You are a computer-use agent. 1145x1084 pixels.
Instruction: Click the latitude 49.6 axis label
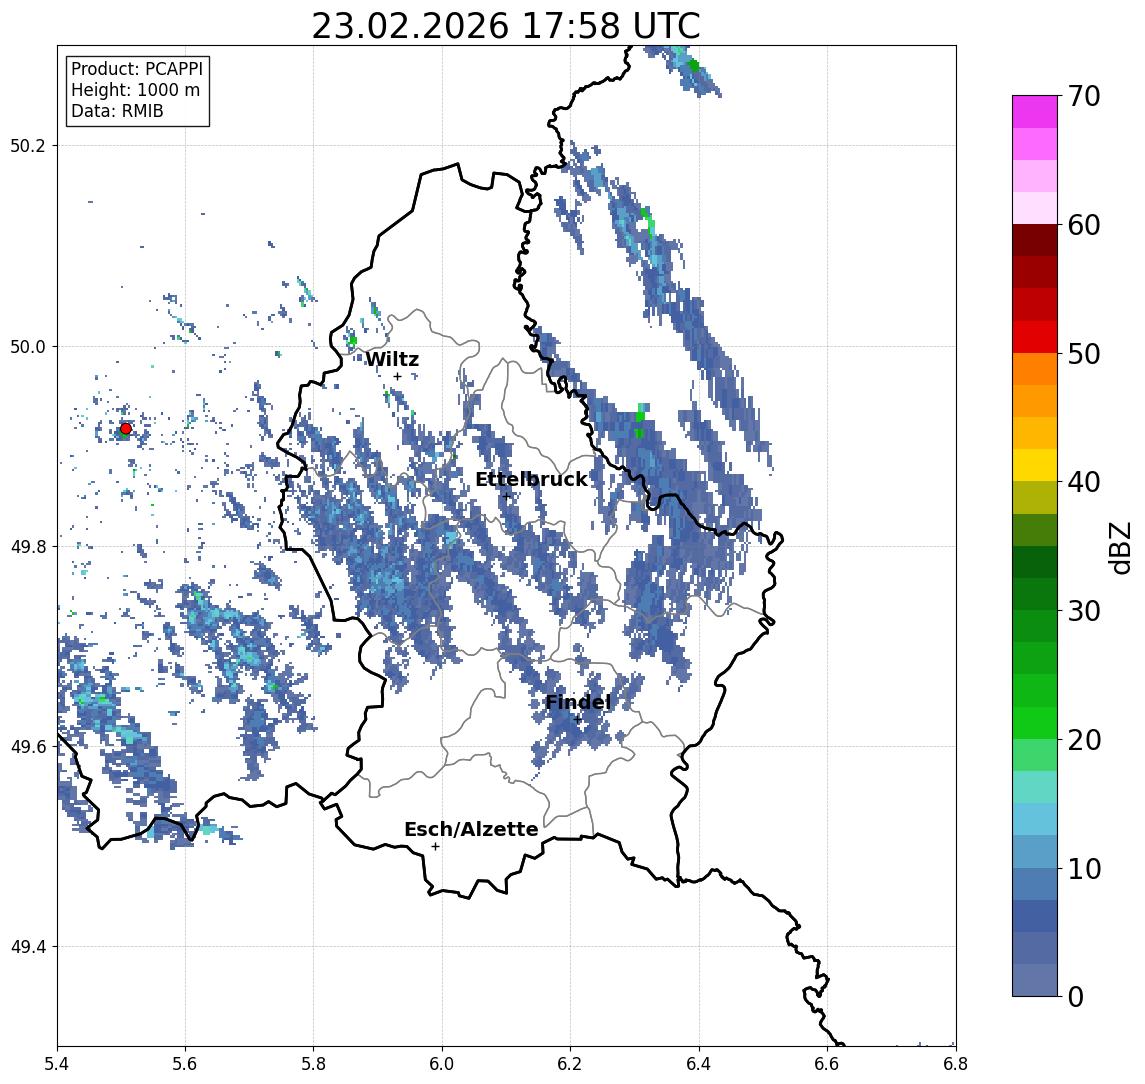[x=28, y=747]
